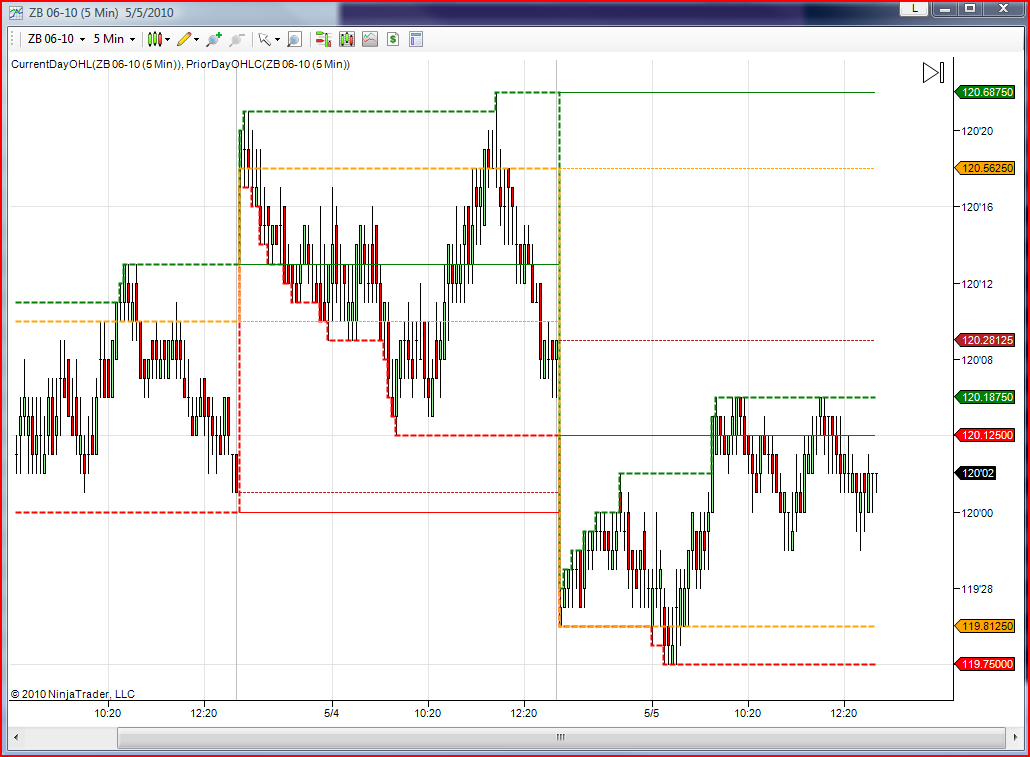Click the 120.28125 dark red price marker
Screen dimensions: 1030x757
(985, 340)
